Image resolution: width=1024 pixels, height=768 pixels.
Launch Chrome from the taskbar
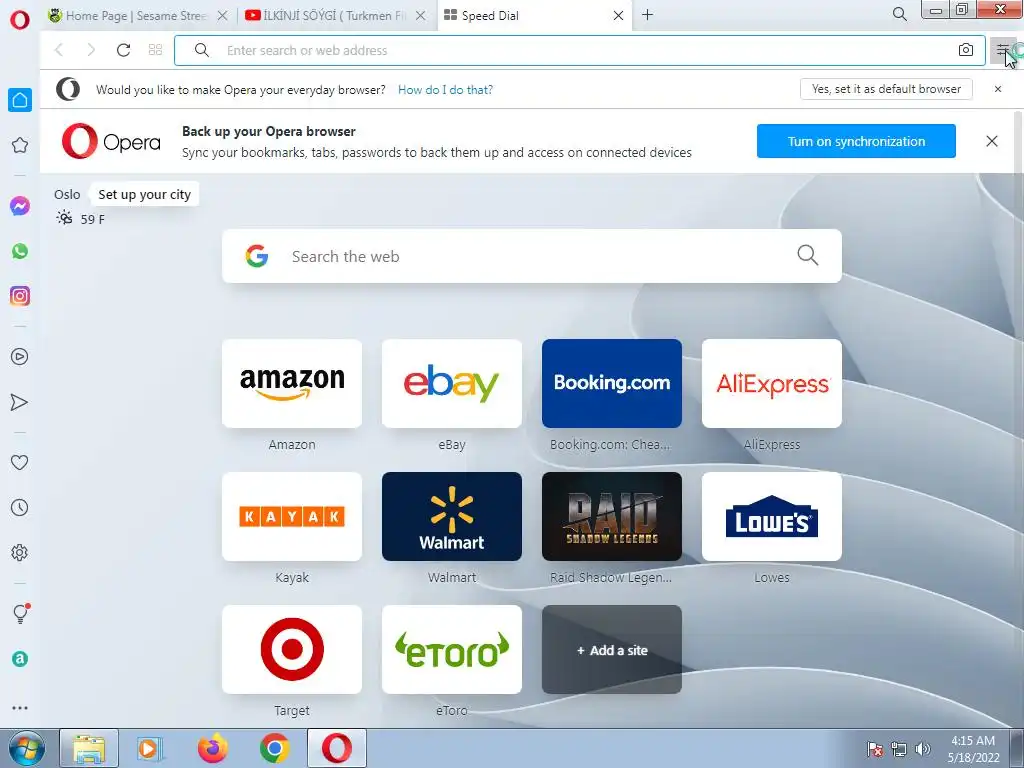pos(275,748)
